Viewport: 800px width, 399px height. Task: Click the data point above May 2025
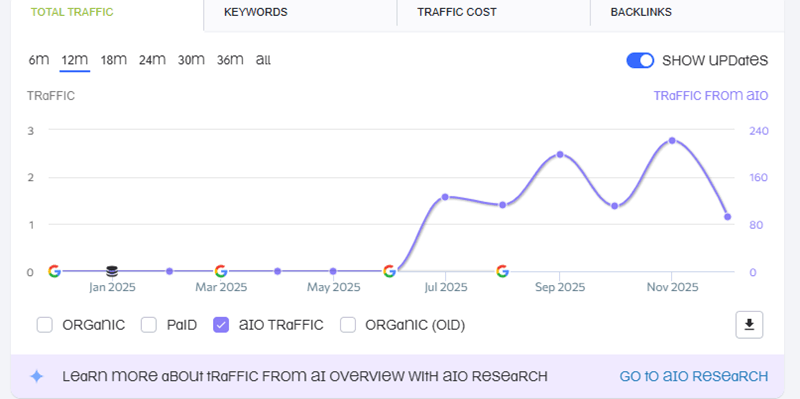point(333,271)
